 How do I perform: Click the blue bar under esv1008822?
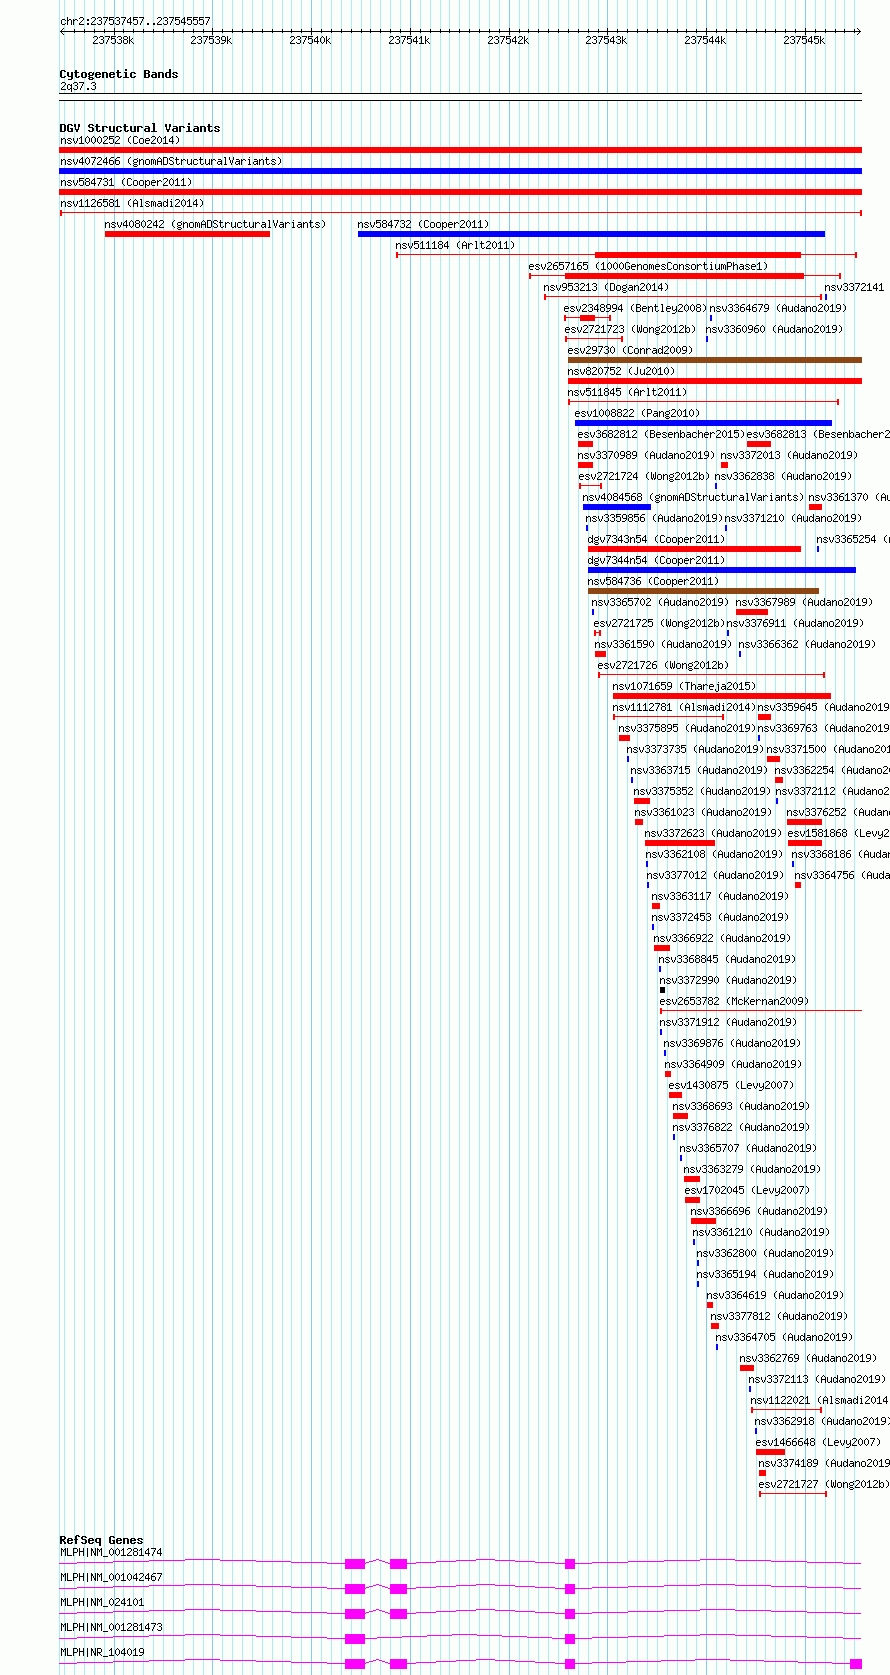(703, 423)
